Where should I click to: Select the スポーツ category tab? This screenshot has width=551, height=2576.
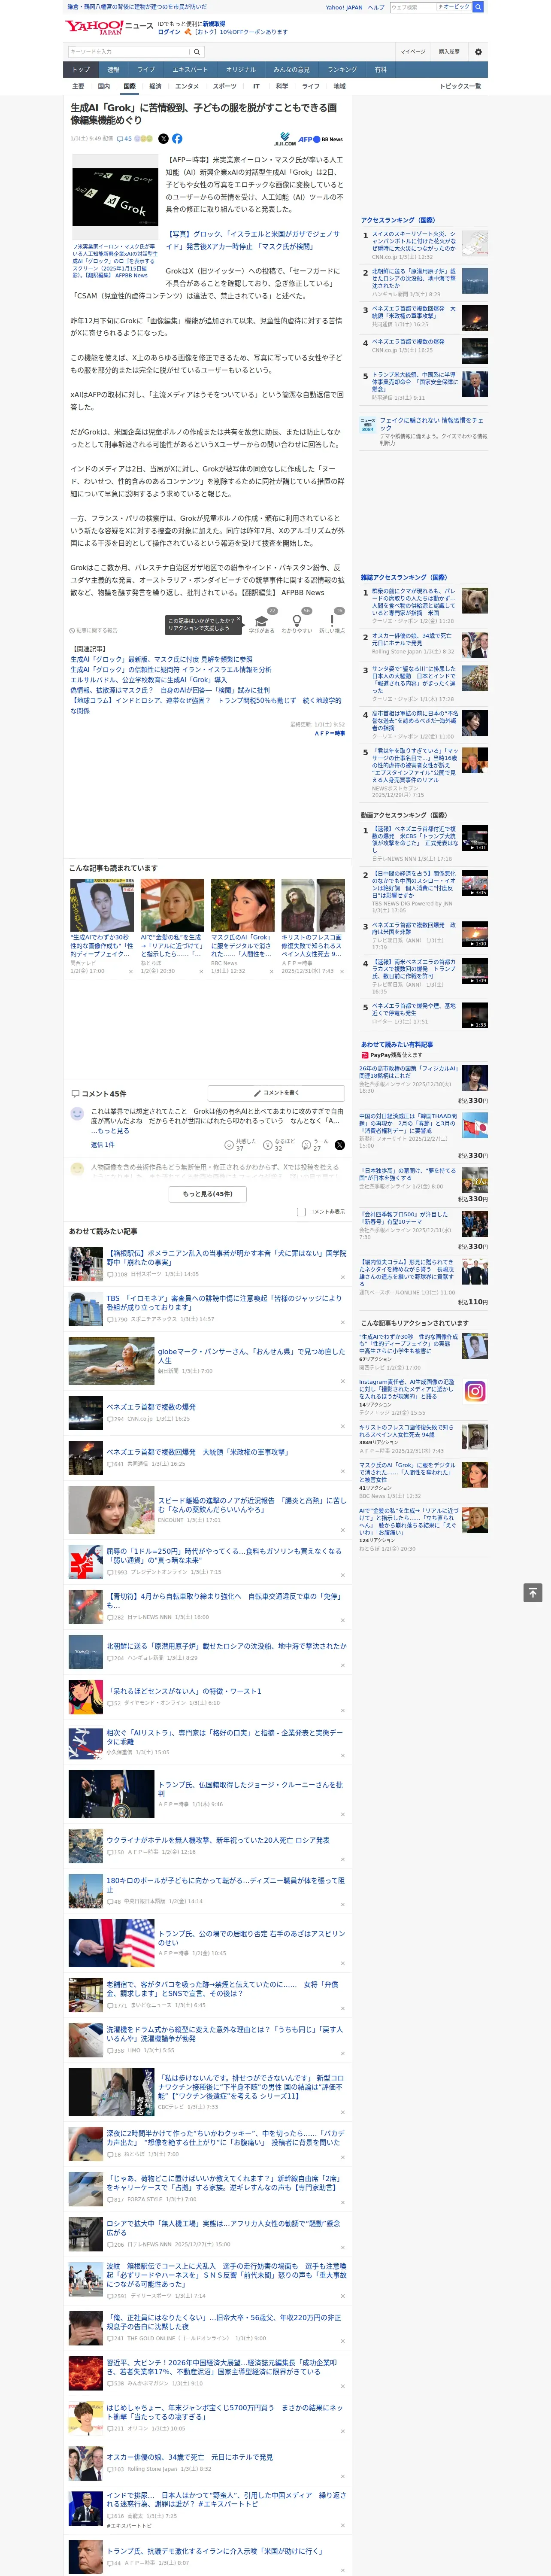(x=225, y=86)
